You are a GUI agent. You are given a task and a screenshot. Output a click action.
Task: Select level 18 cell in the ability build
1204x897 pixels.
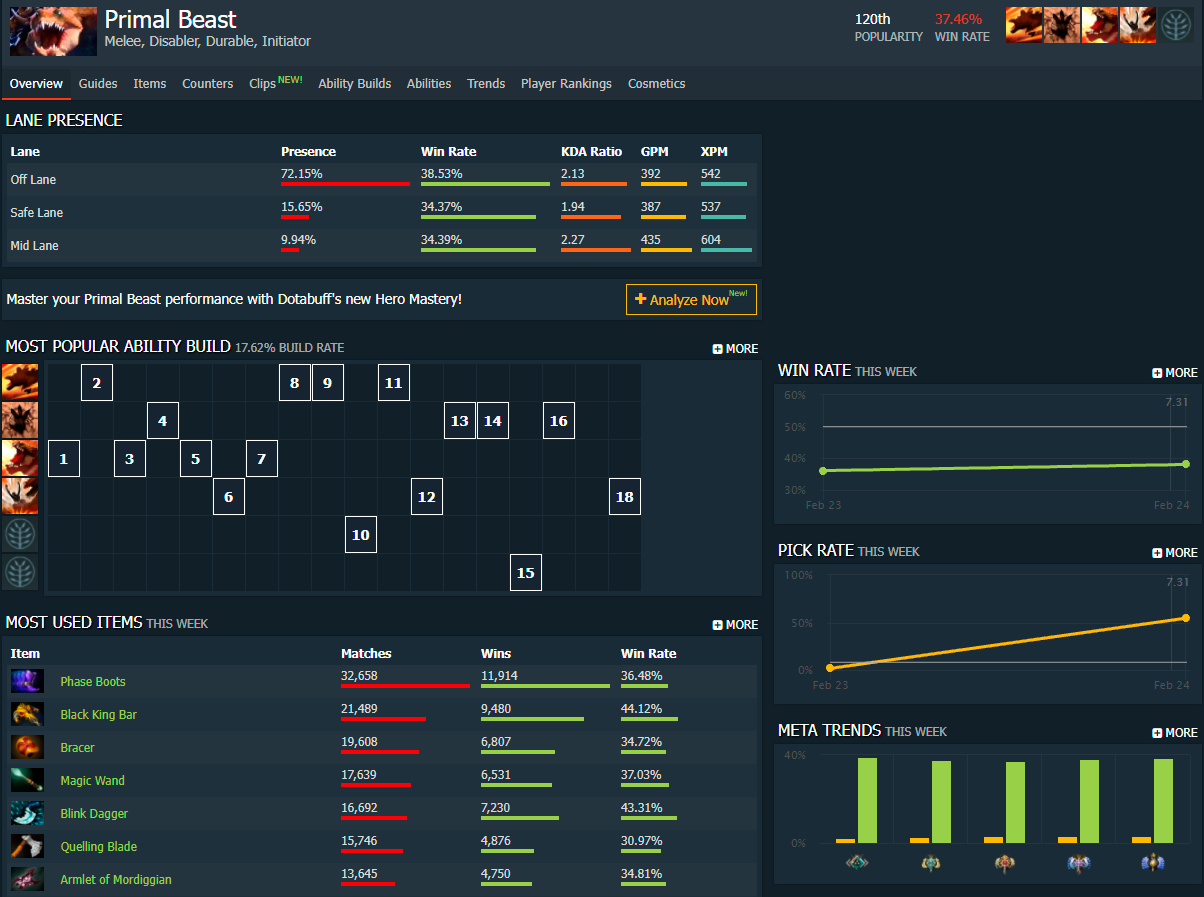click(625, 497)
